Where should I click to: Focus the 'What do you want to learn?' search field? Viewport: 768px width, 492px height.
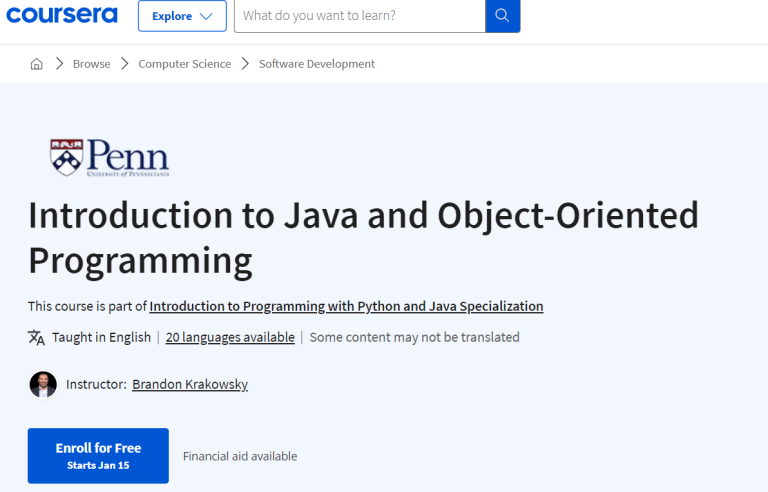click(360, 16)
